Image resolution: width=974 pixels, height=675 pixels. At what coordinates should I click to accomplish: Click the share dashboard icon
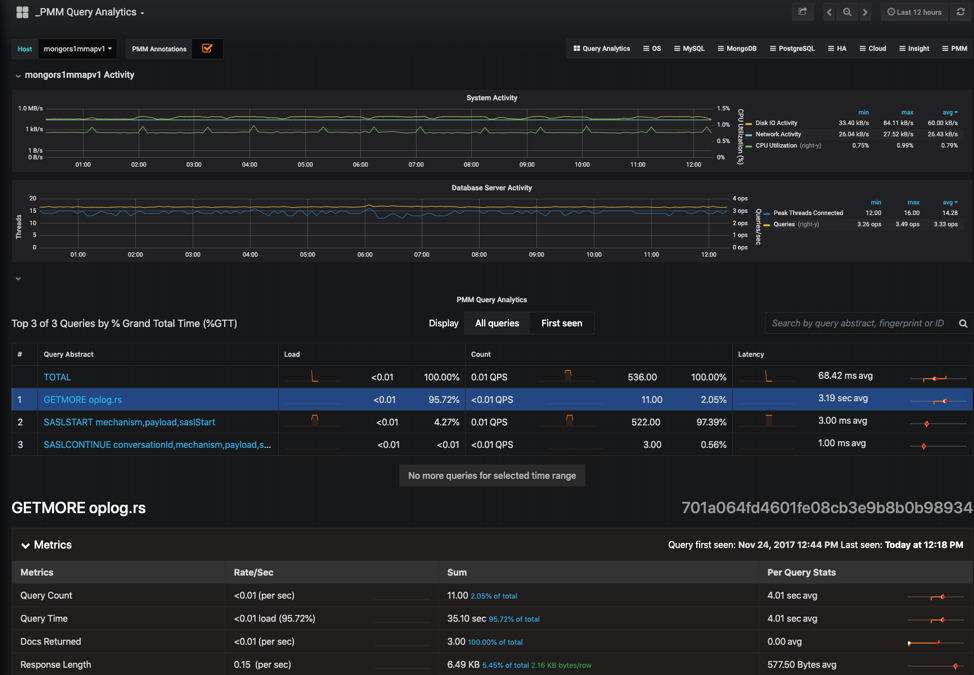803,12
